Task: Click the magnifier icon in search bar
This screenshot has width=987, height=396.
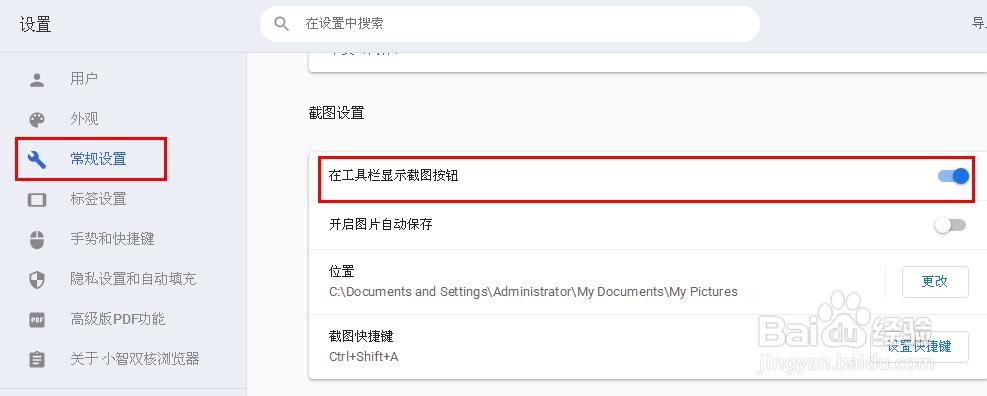Action: [x=281, y=24]
